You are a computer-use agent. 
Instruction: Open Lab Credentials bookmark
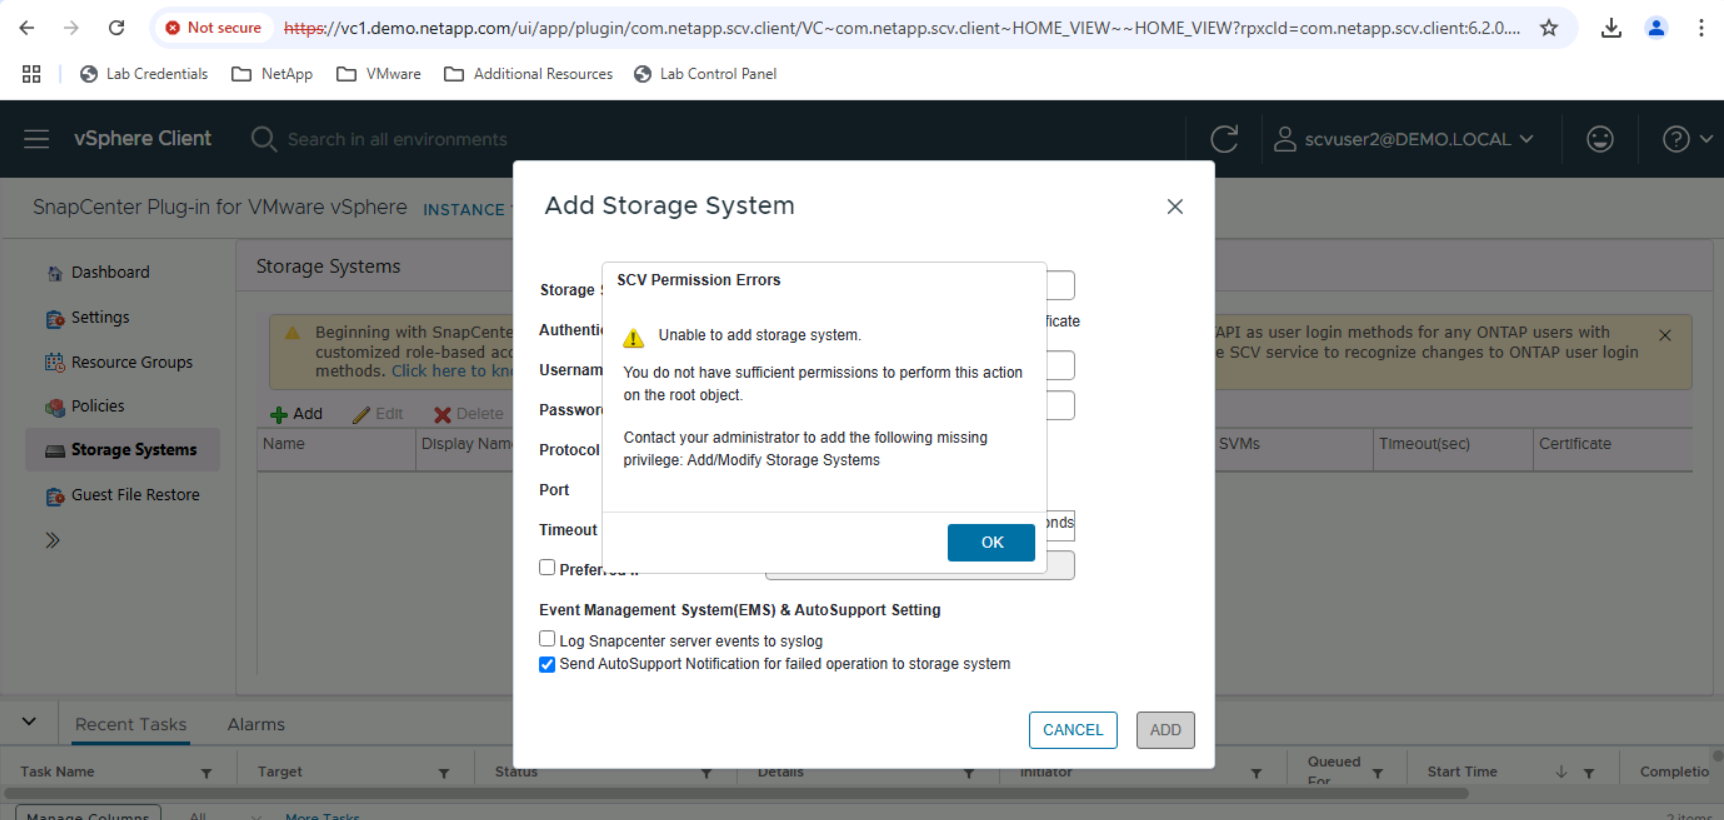coord(144,74)
